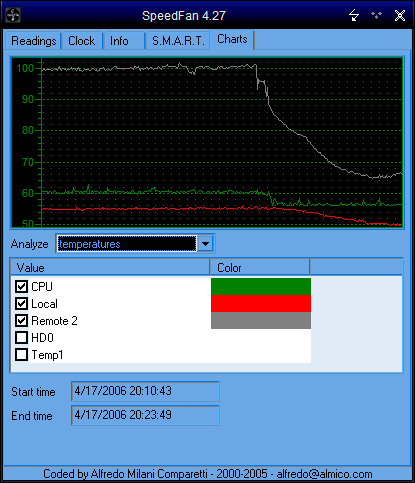415x483 pixels.
Task: Click the HD0 label text
Action: [x=42, y=338]
